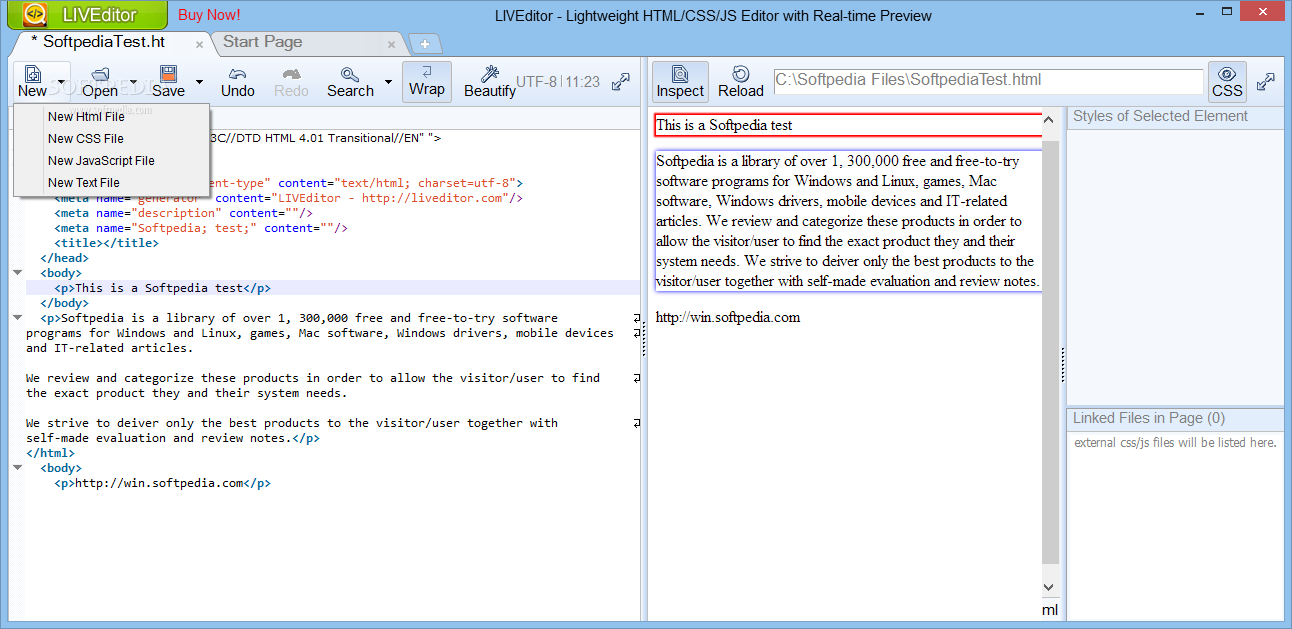Open the Save button dropdown arrow
This screenshot has height=629, width=1292.
199,82
